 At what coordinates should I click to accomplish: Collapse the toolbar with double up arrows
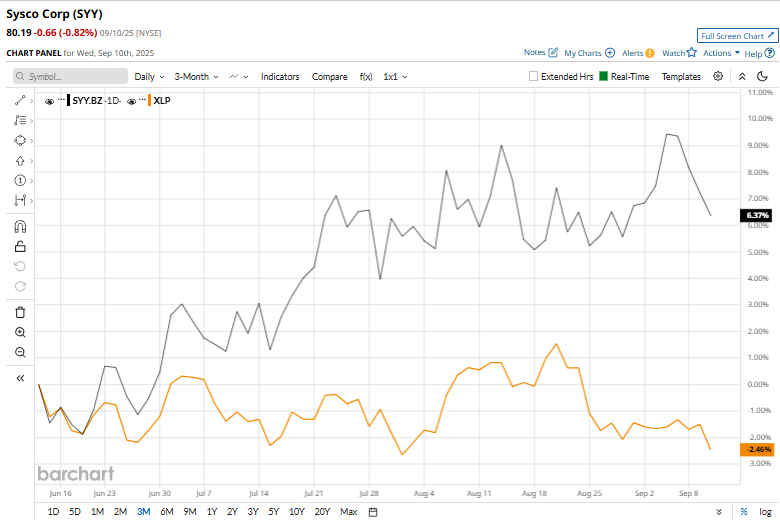(x=742, y=76)
